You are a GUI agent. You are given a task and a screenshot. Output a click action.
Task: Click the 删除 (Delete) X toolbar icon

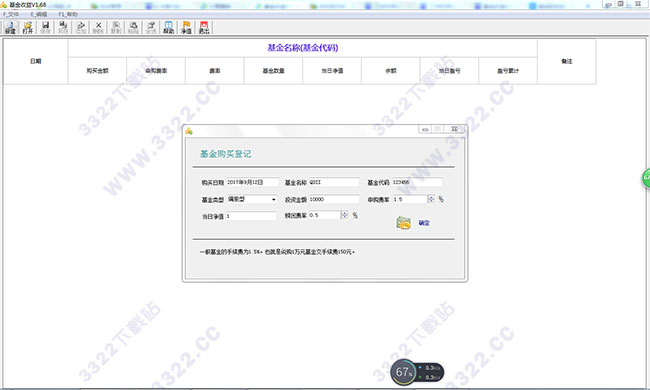pos(98,27)
